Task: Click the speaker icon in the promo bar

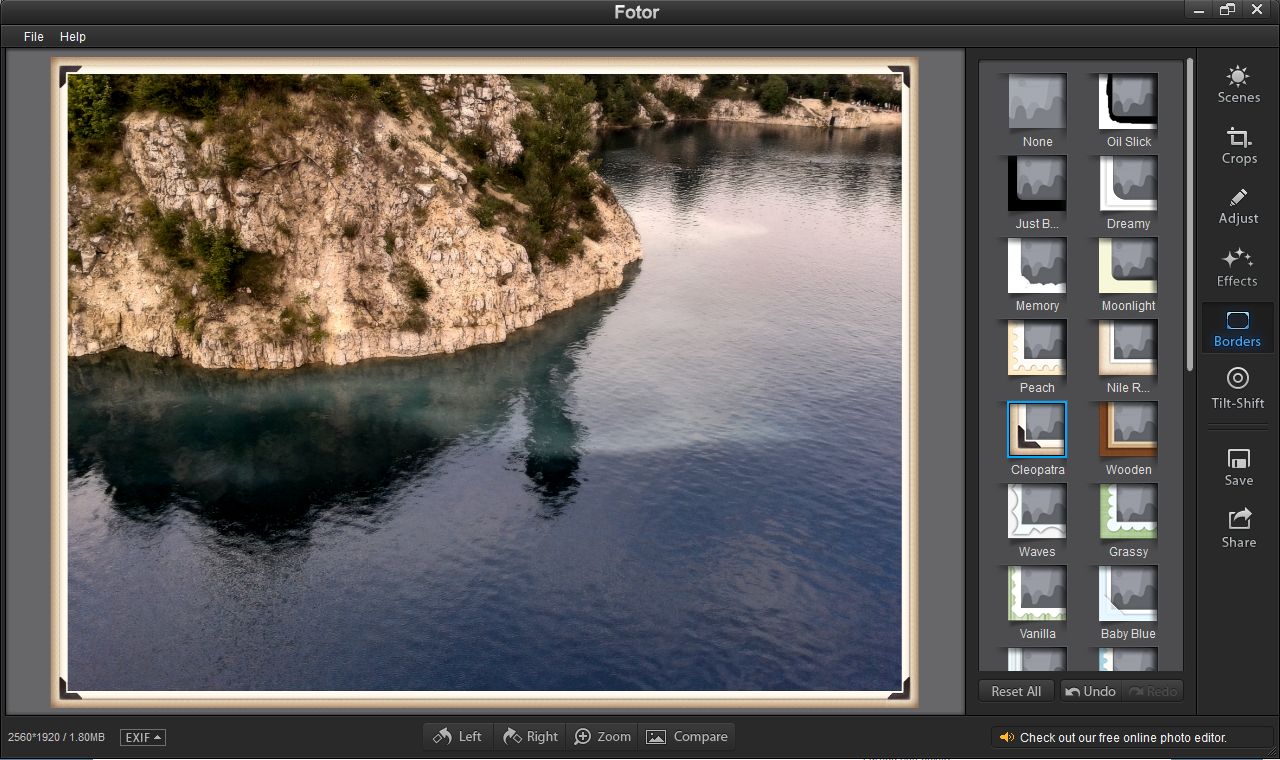Action: 1006,738
